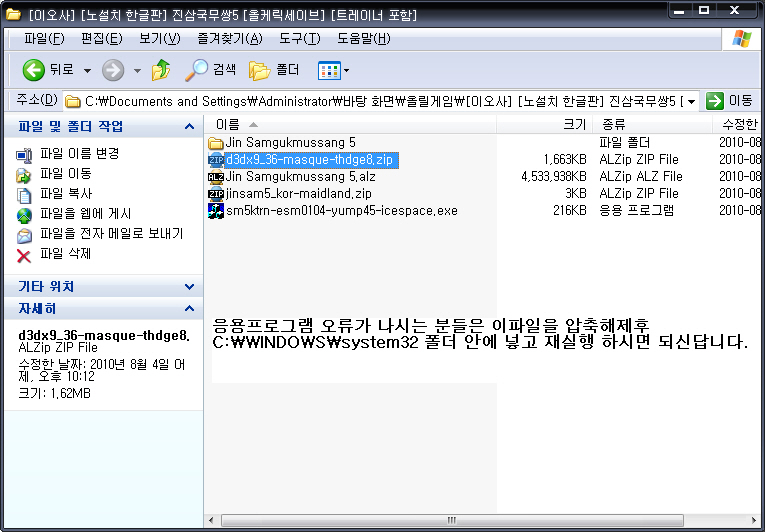Screen dimensions: 765x532
Task: Select the d3dx9_36-masque-thdge8.zip file icon
Action: click(215, 160)
